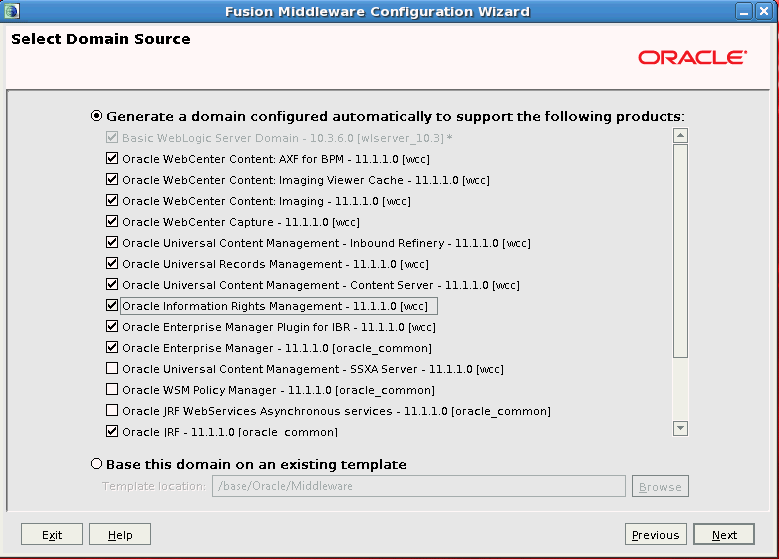Viewport: 779px width, 559px height.
Task: Minimize the Configuration Wizard window
Action: [744, 11]
